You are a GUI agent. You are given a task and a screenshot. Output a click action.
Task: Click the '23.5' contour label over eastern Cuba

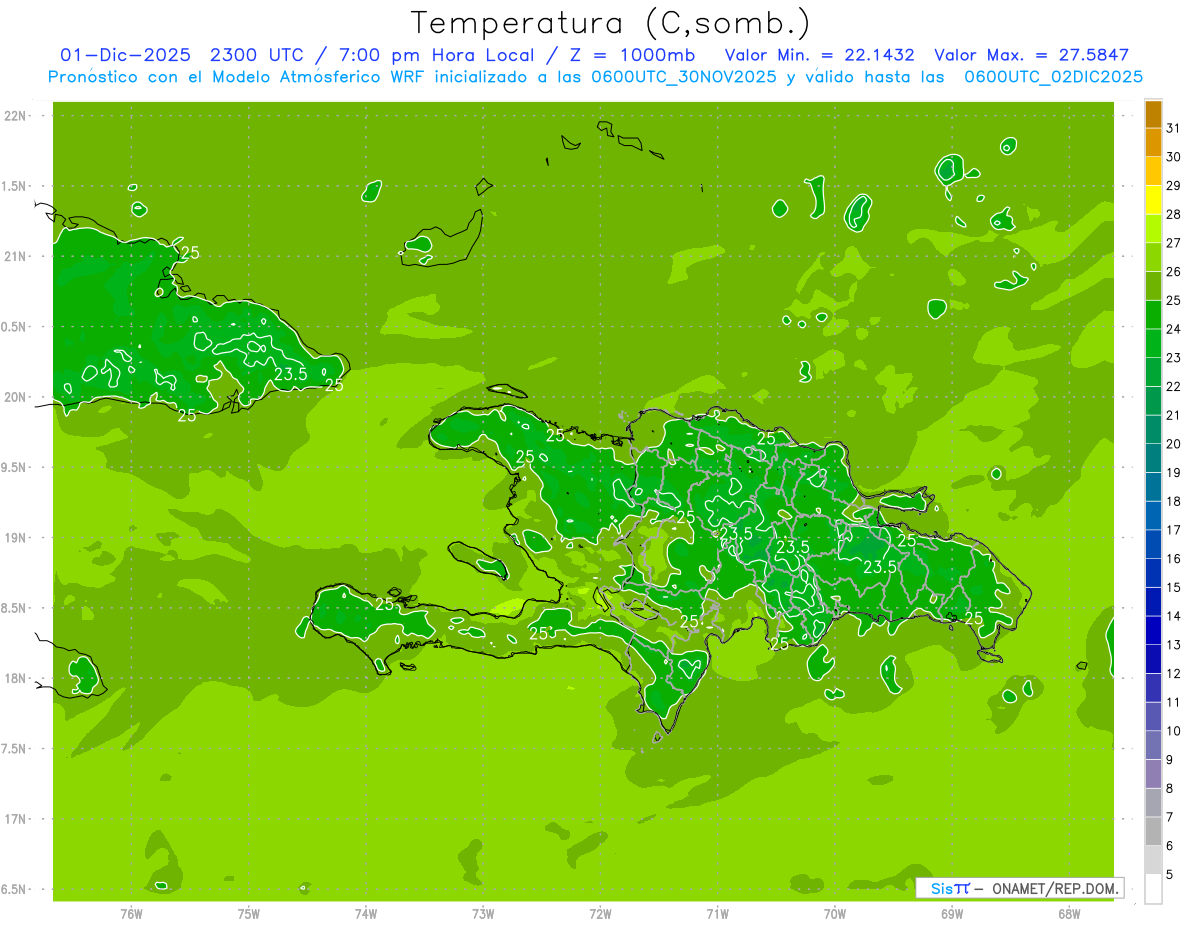point(290,374)
